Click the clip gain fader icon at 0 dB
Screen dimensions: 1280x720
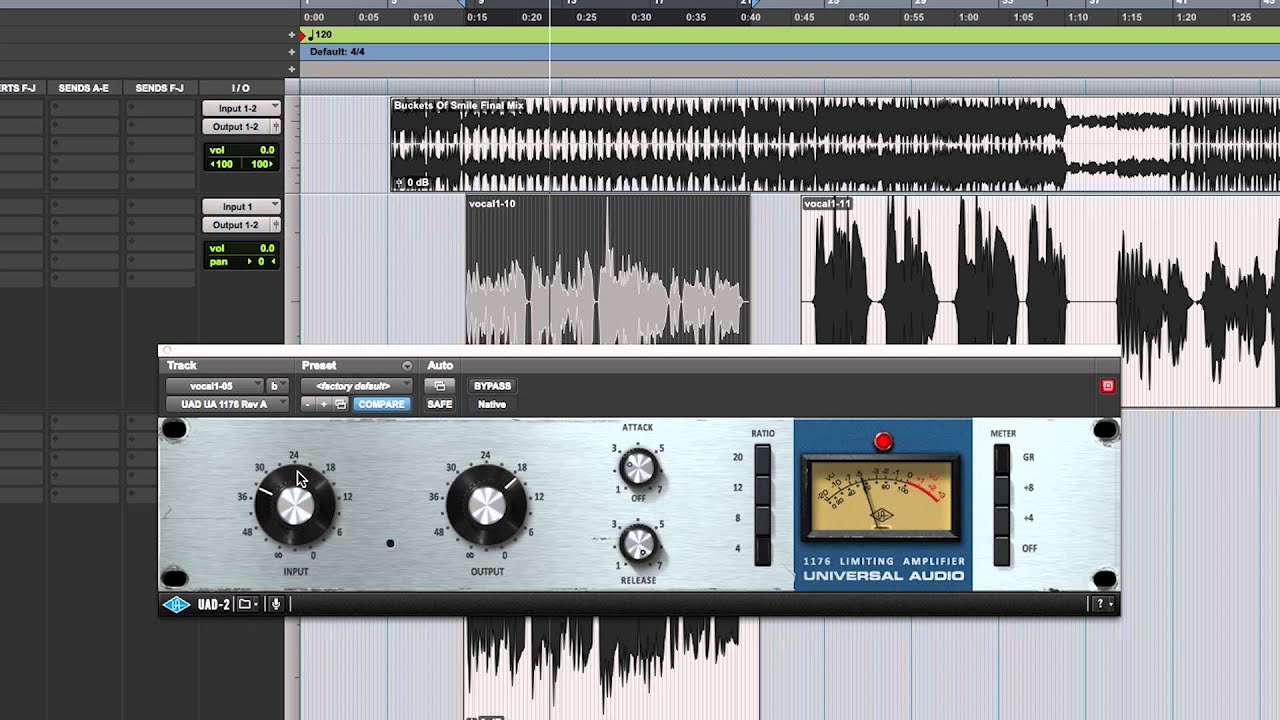point(400,183)
